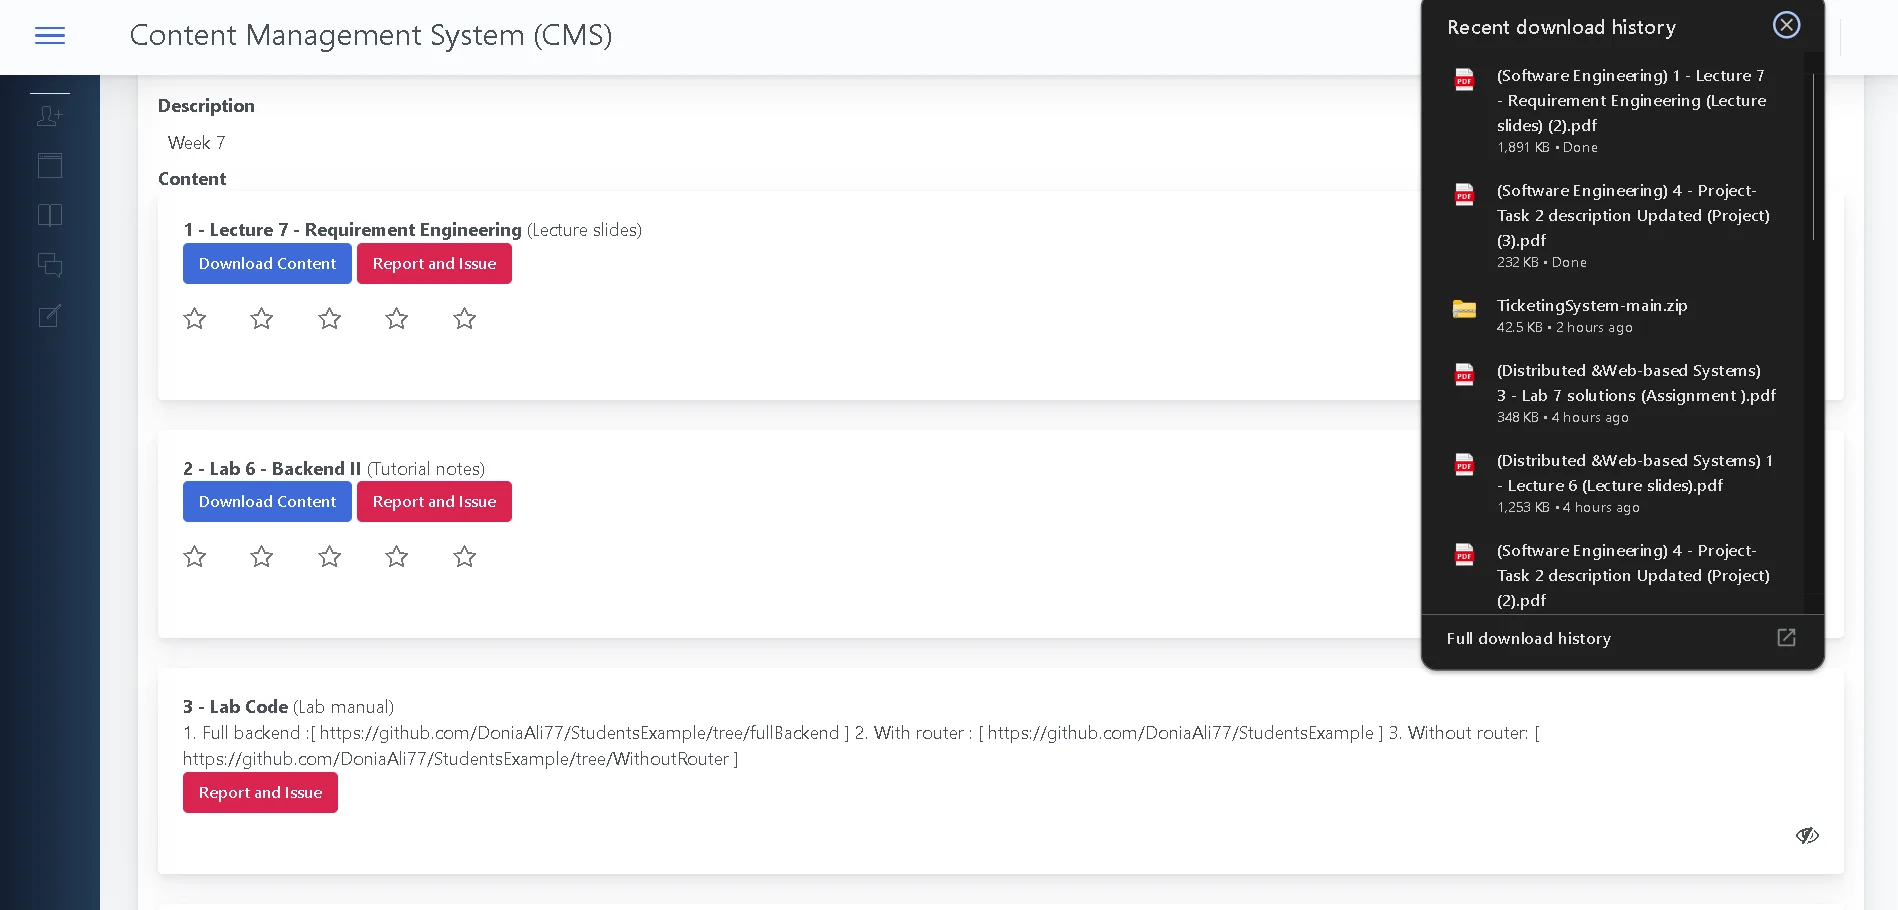Open the chat bubbles sidebar icon
Image resolution: width=1898 pixels, height=910 pixels.
[50, 265]
